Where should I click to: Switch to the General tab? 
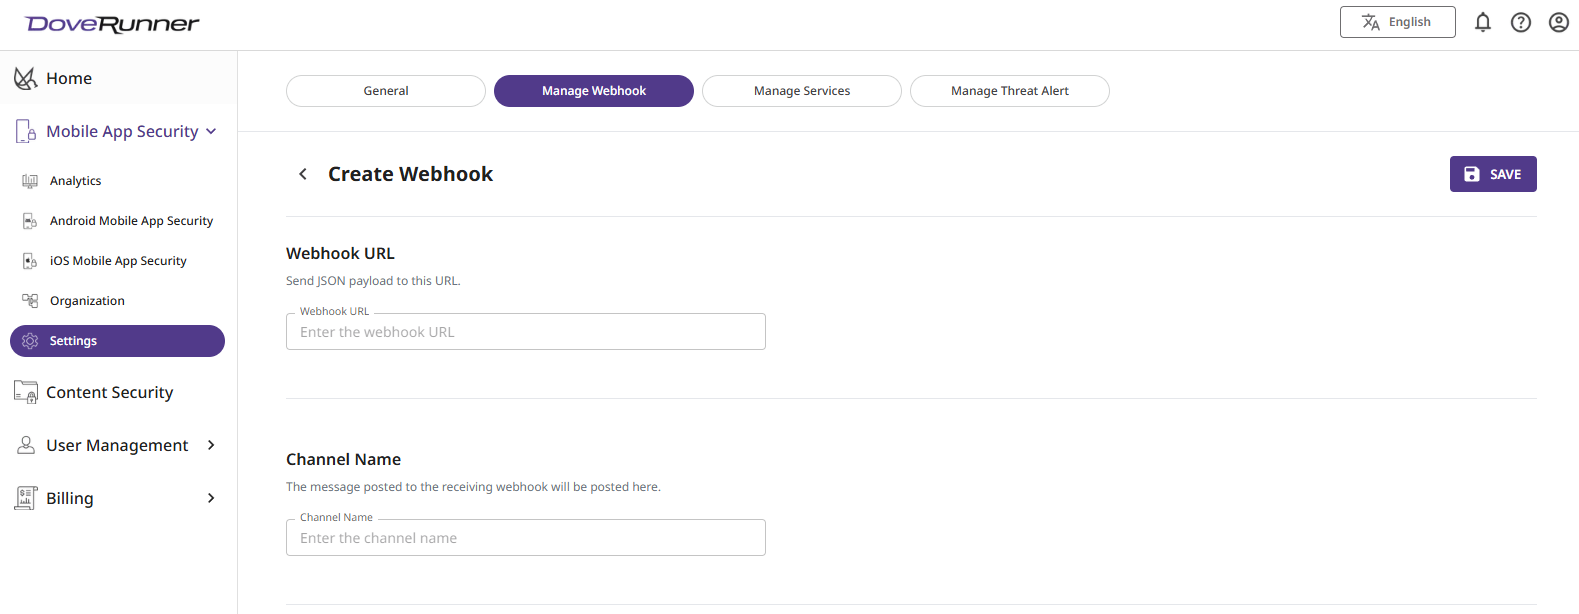coord(385,90)
